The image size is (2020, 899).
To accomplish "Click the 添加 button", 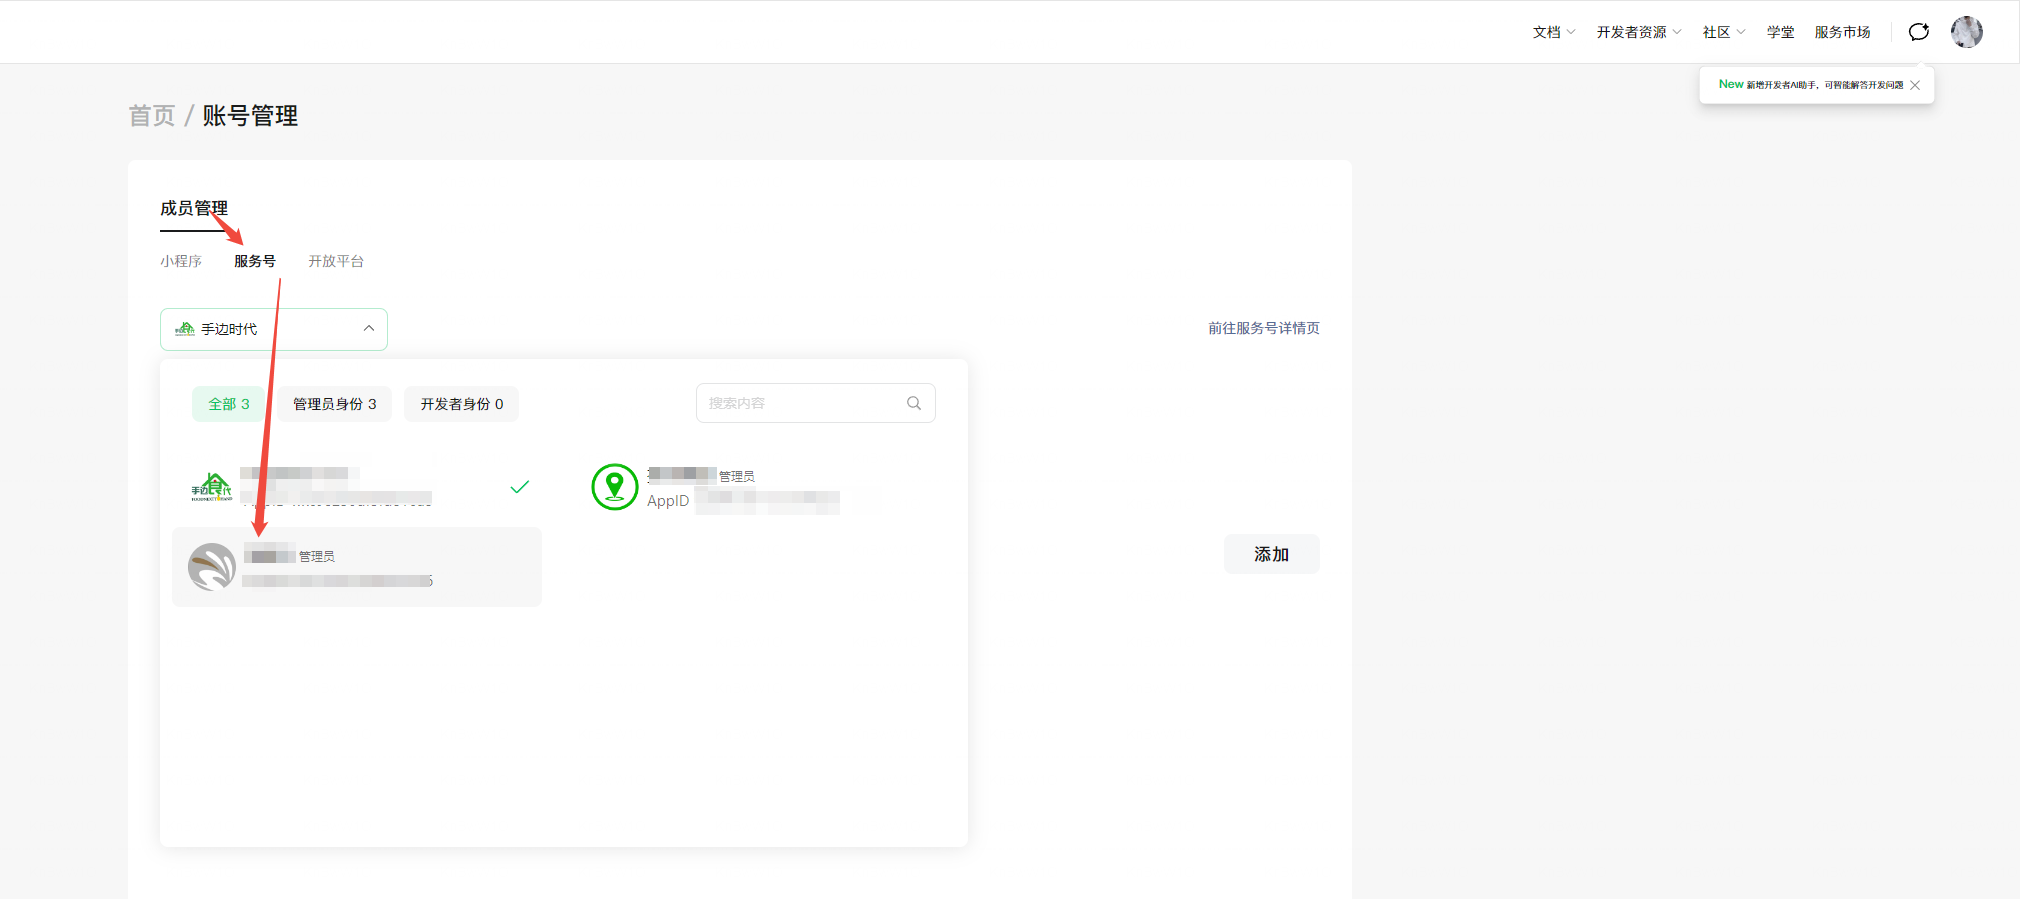I will (1271, 554).
